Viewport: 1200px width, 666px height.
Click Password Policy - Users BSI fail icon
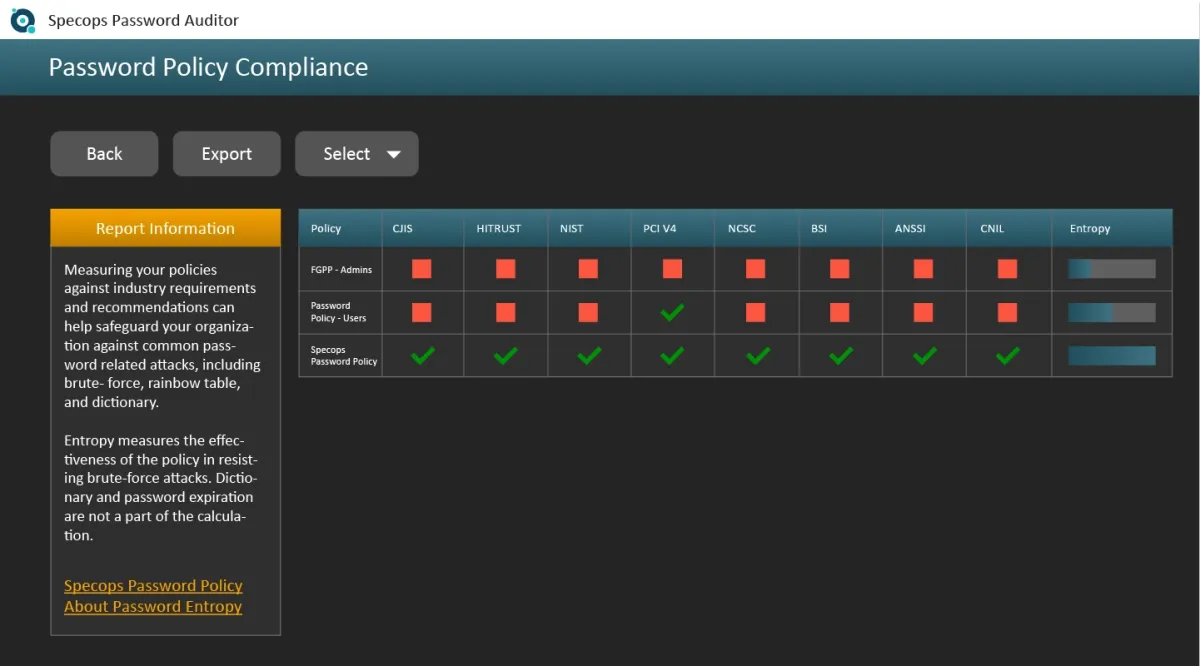click(x=839, y=312)
